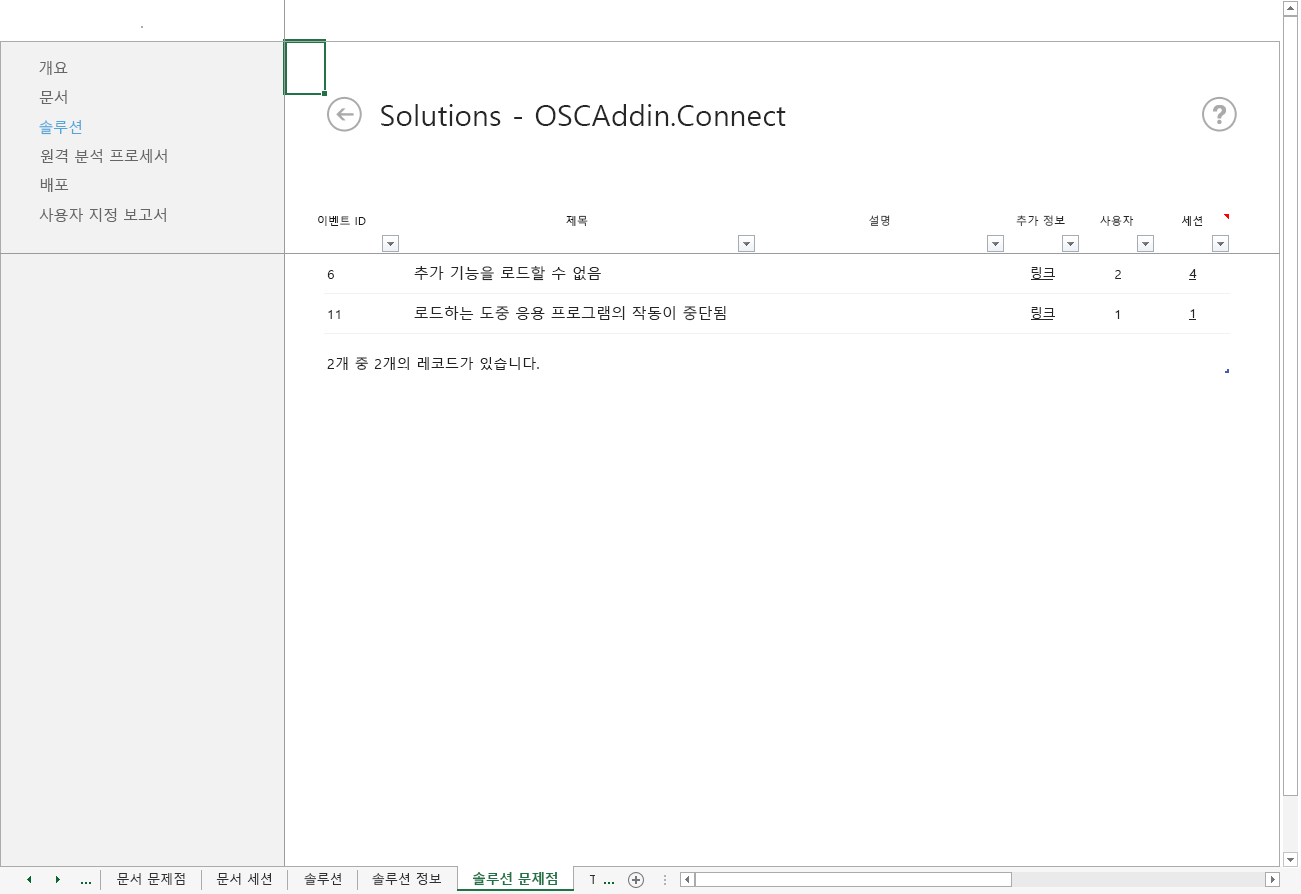Viewport: 1301px width, 894px height.
Task: Open the 설명 column filter dropdown
Action: point(995,243)
